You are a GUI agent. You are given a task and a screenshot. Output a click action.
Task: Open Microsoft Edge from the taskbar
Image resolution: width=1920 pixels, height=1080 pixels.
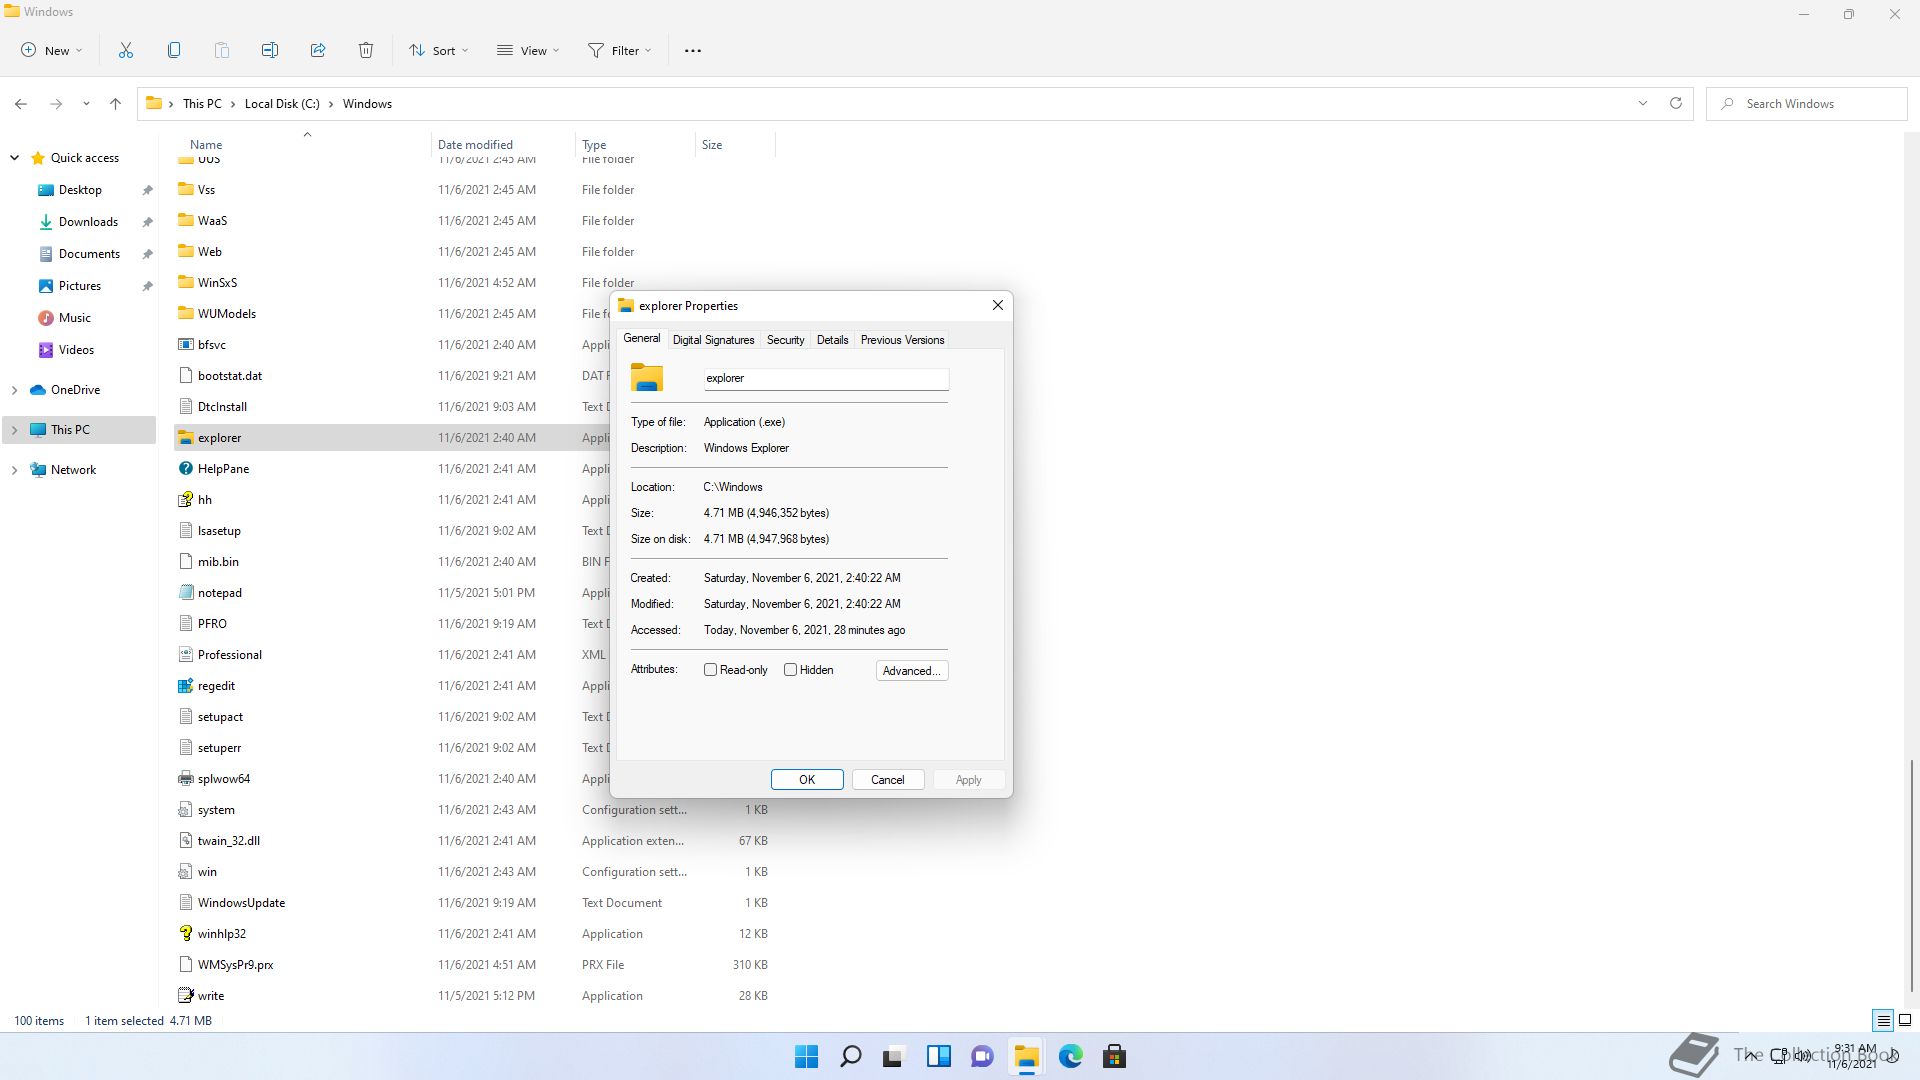pos(1070,1056)
